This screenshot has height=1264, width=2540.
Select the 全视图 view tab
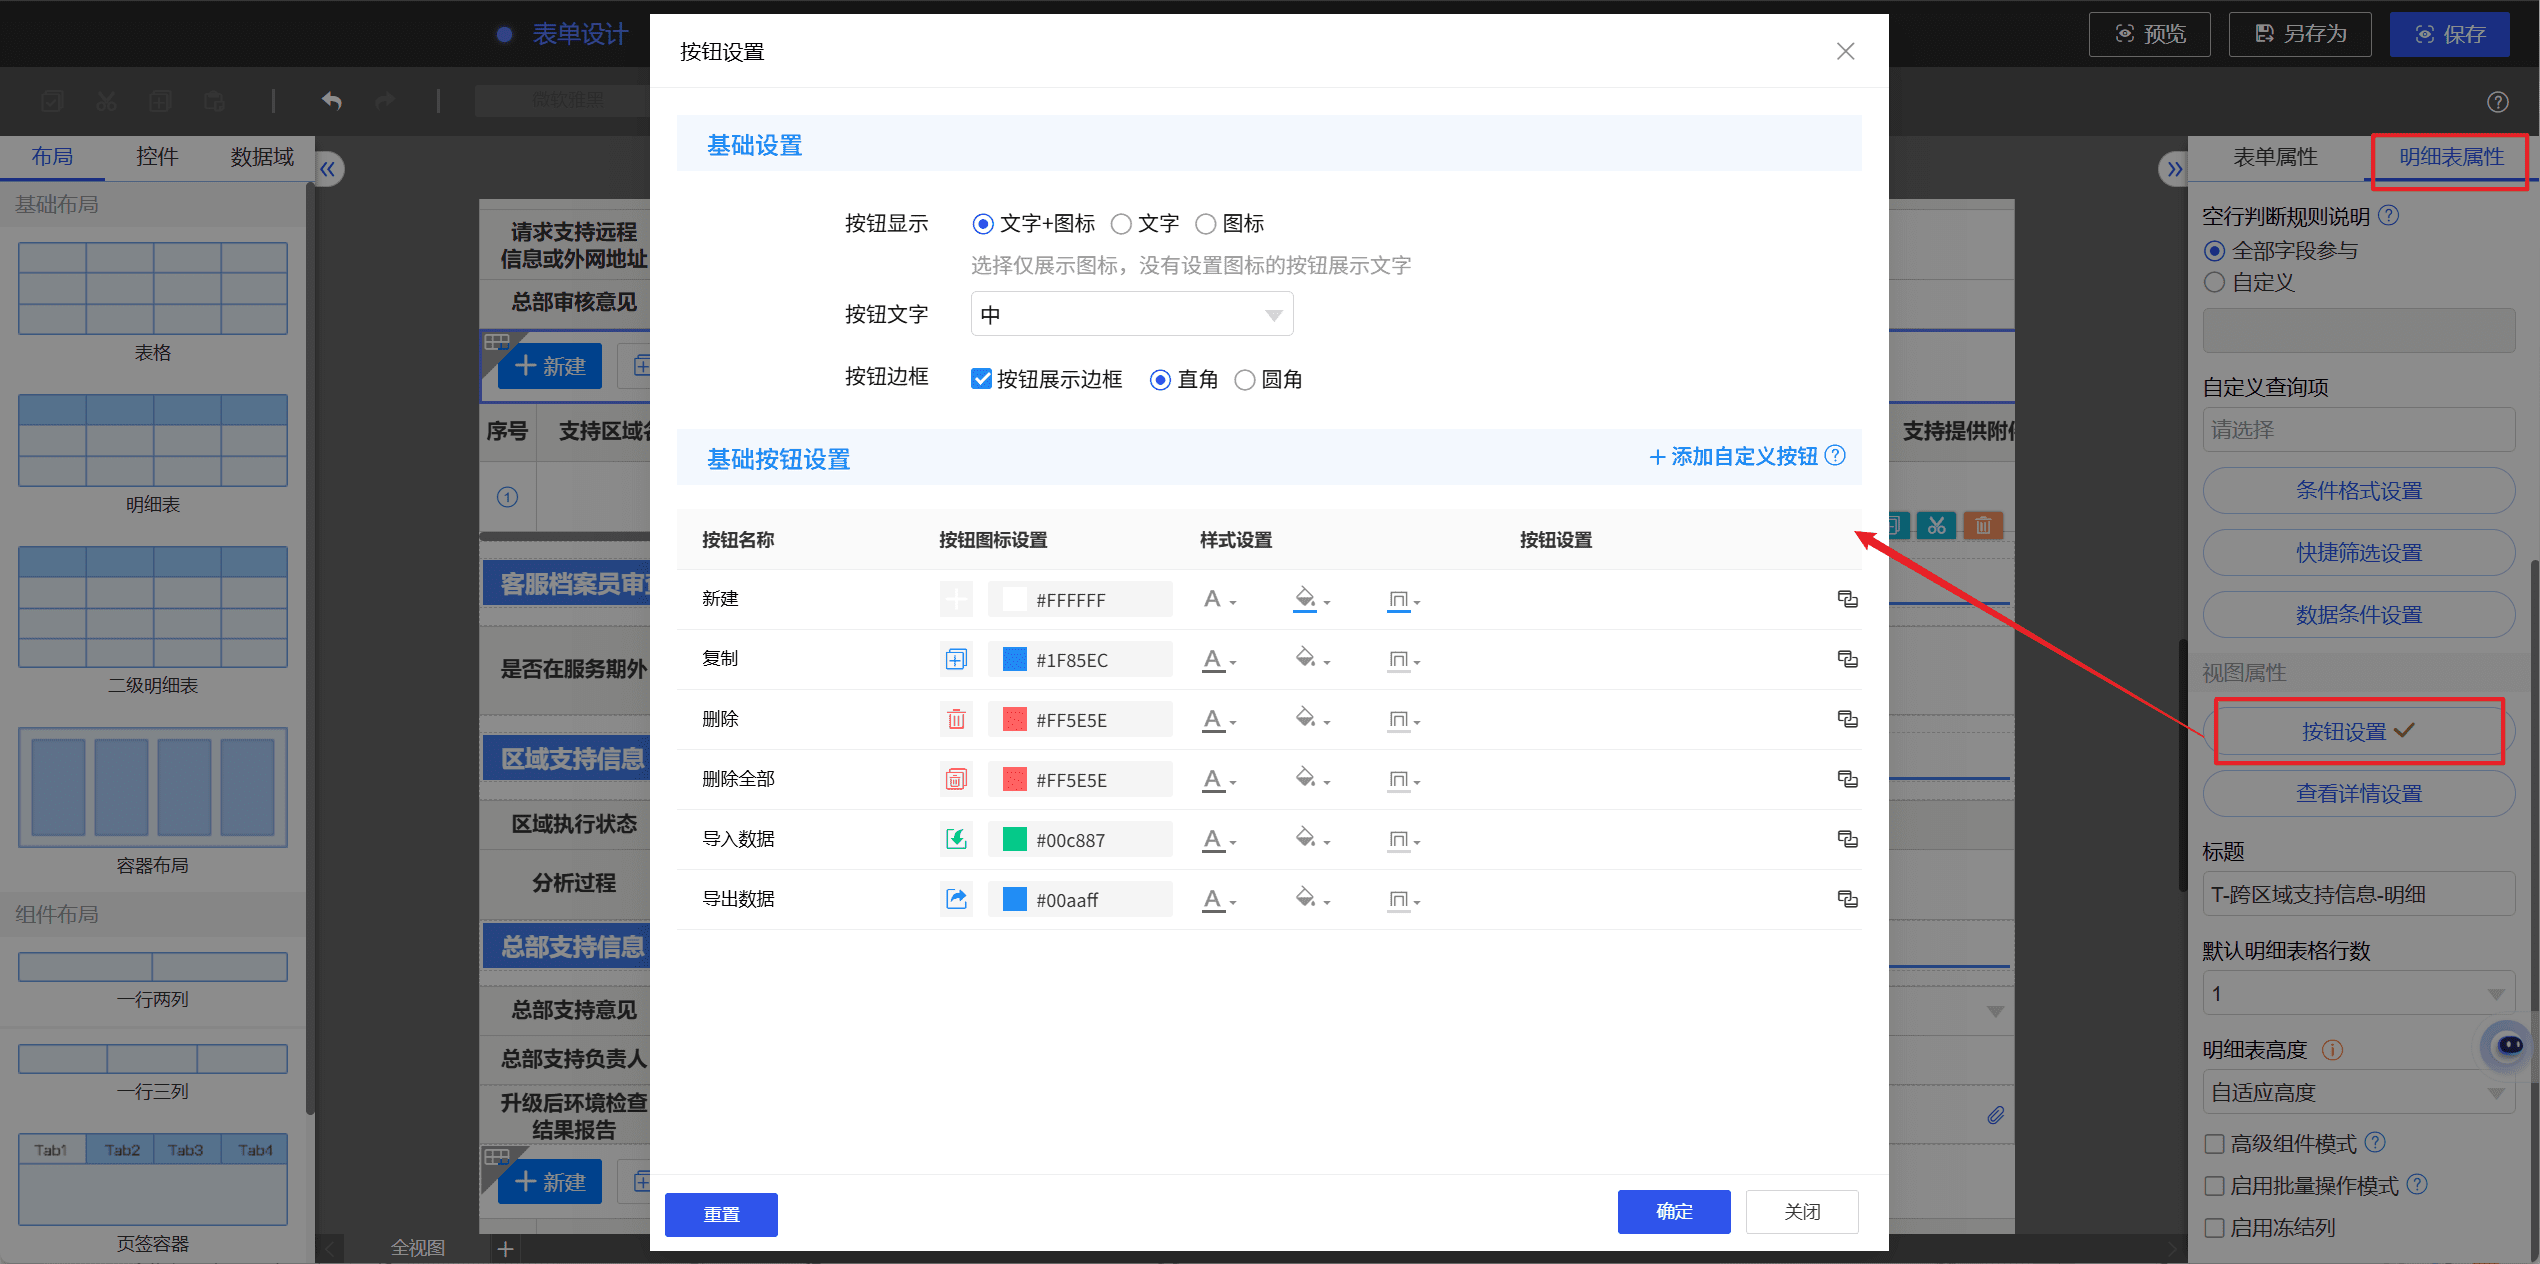click(x=418, y=1248)
